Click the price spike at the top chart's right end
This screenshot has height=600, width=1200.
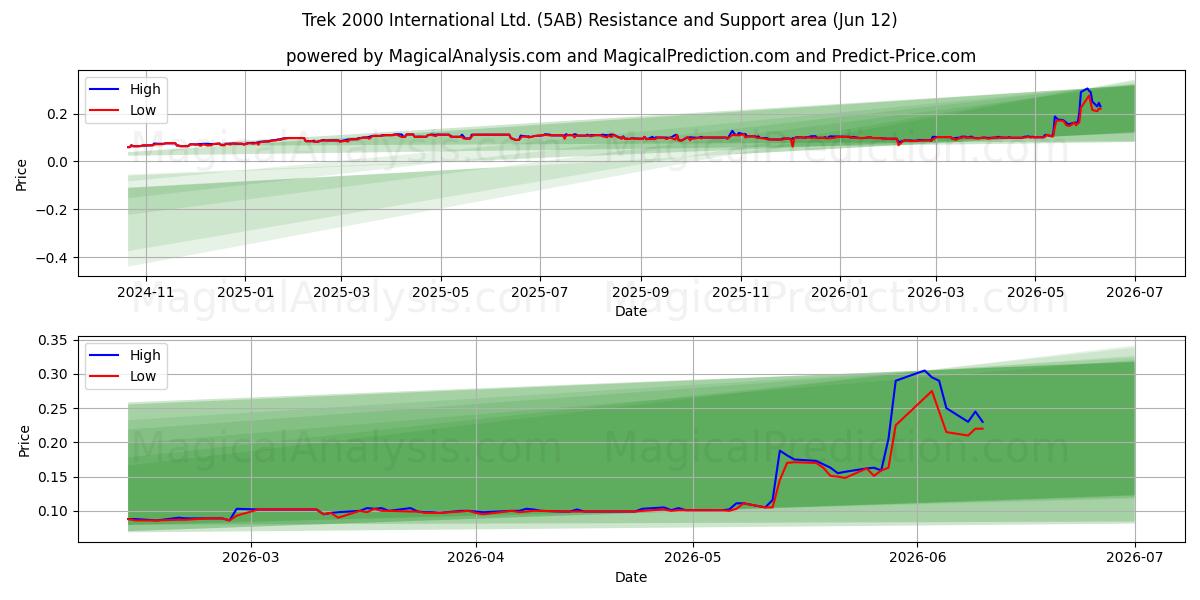pyautogui.click(x=1087, y=89)
